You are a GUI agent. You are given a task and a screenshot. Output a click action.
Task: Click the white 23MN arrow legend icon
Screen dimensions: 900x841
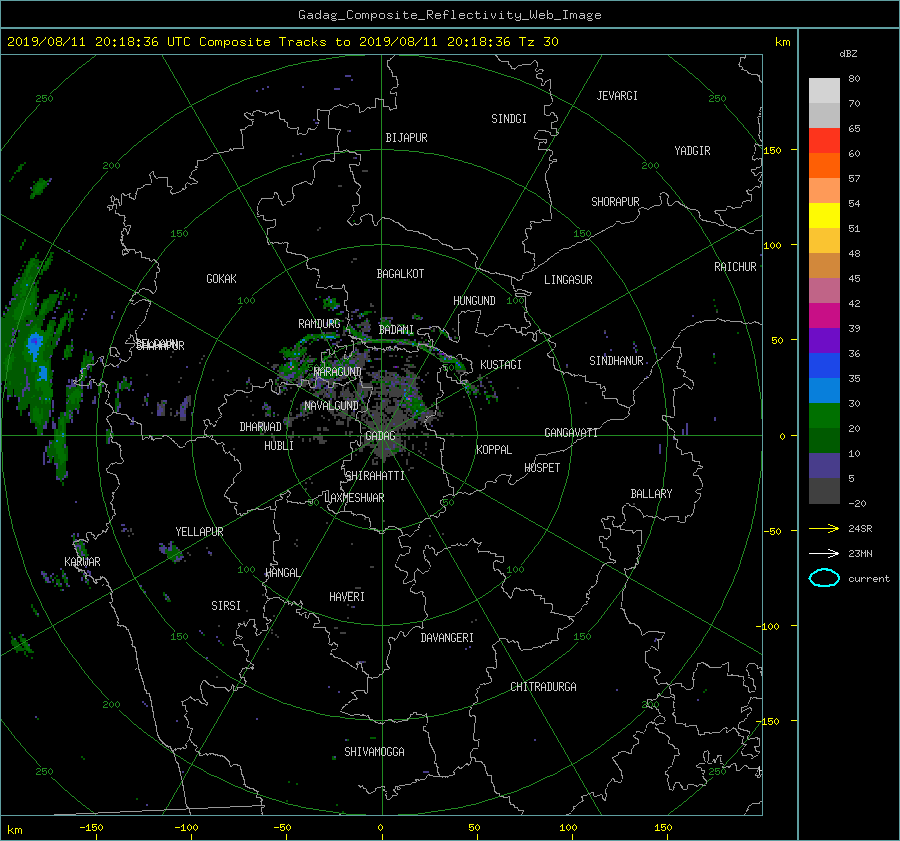(824, 553)
